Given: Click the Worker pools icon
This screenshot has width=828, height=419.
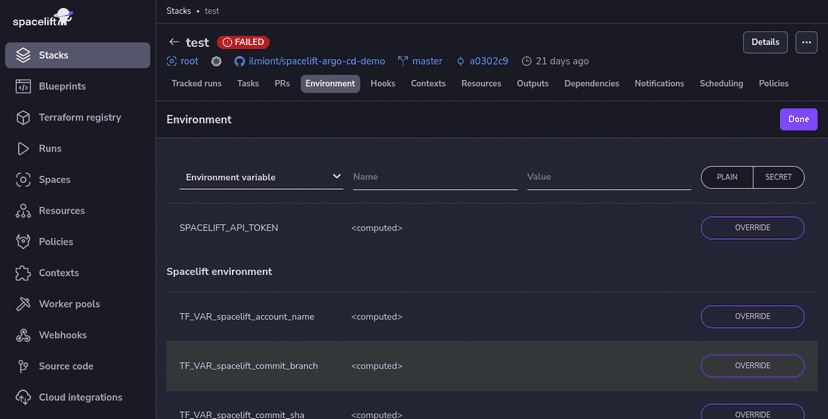Looking at the screenshot, I should (x=23, y=304).
